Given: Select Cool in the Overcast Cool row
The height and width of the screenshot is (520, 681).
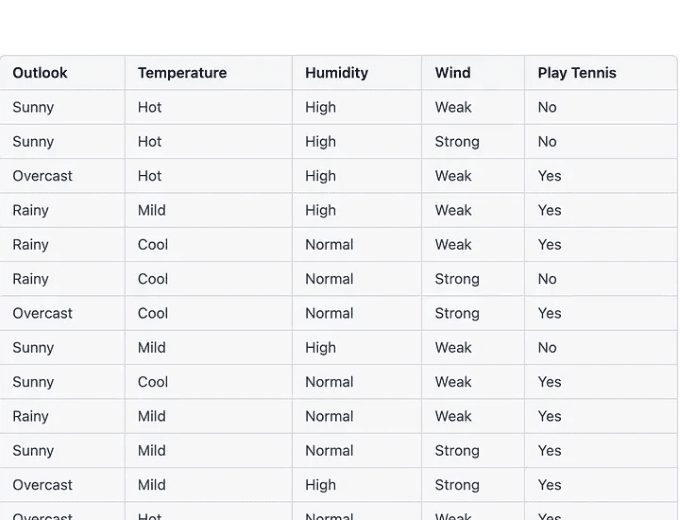Looking at the screenshot, I should click(x=152, y=313).
